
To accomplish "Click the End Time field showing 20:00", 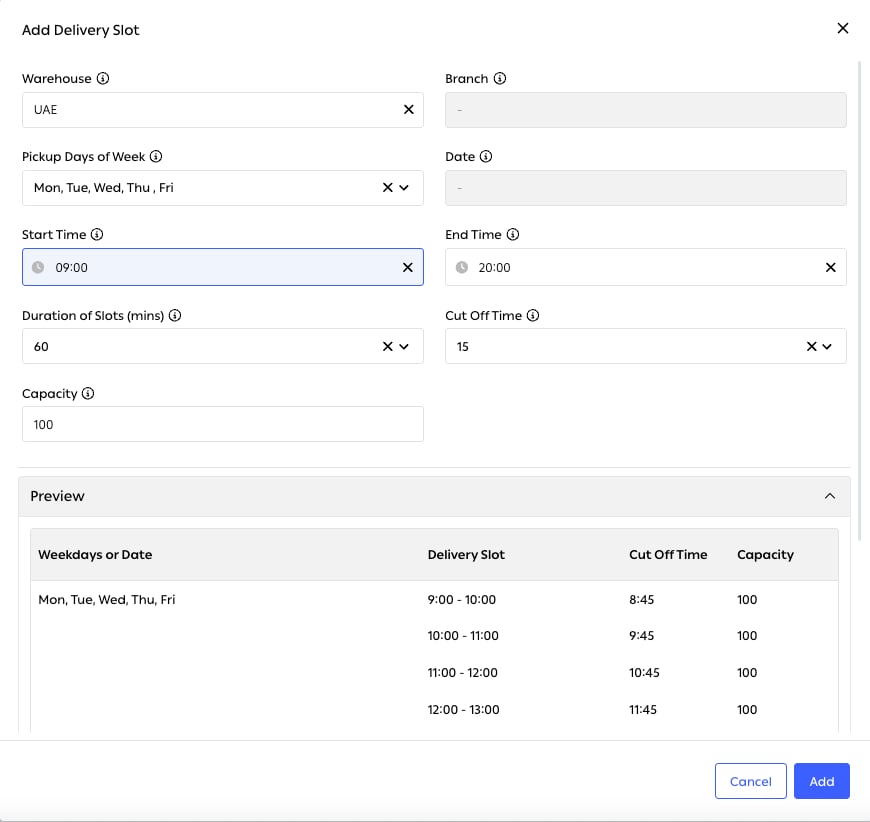I will (x=646, y=267).
